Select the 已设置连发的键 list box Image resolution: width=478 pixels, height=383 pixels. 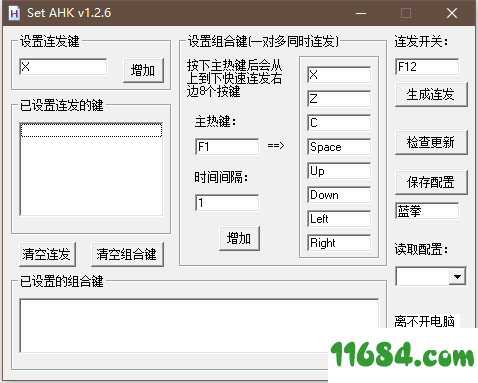tap(91, 169)
